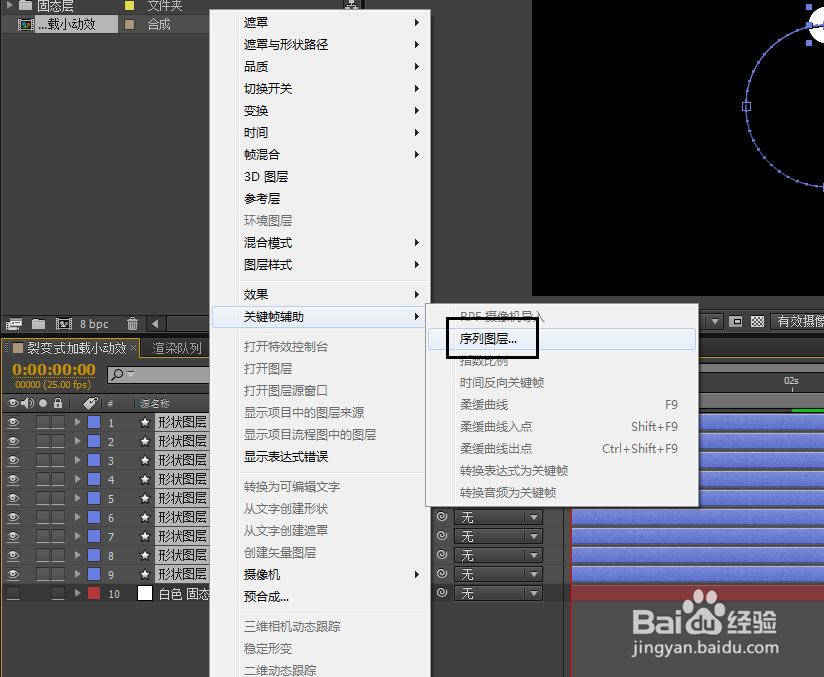Screen dimensions: 824x677
Task: Toggle lock box on layer 10
Action: click(58, 593)
